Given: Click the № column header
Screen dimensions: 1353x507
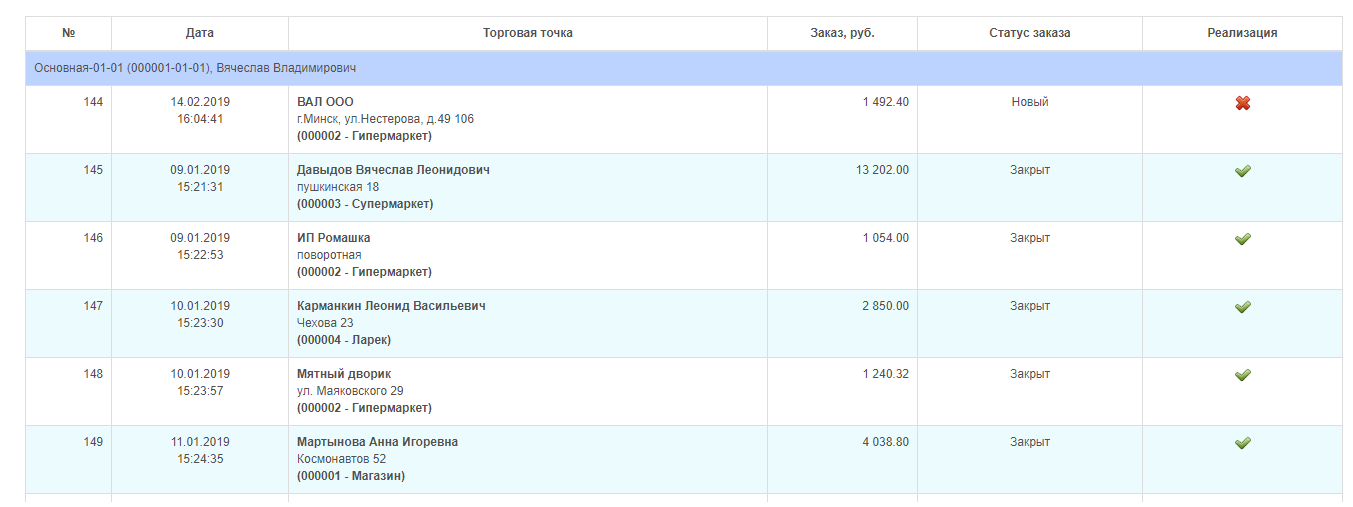Looking at the screenshot, I should pos(69,33).
